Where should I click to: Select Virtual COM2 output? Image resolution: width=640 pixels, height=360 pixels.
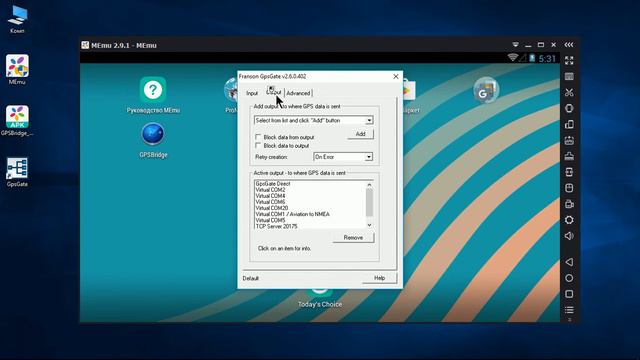pyautogui.click(x=270, y=190)
